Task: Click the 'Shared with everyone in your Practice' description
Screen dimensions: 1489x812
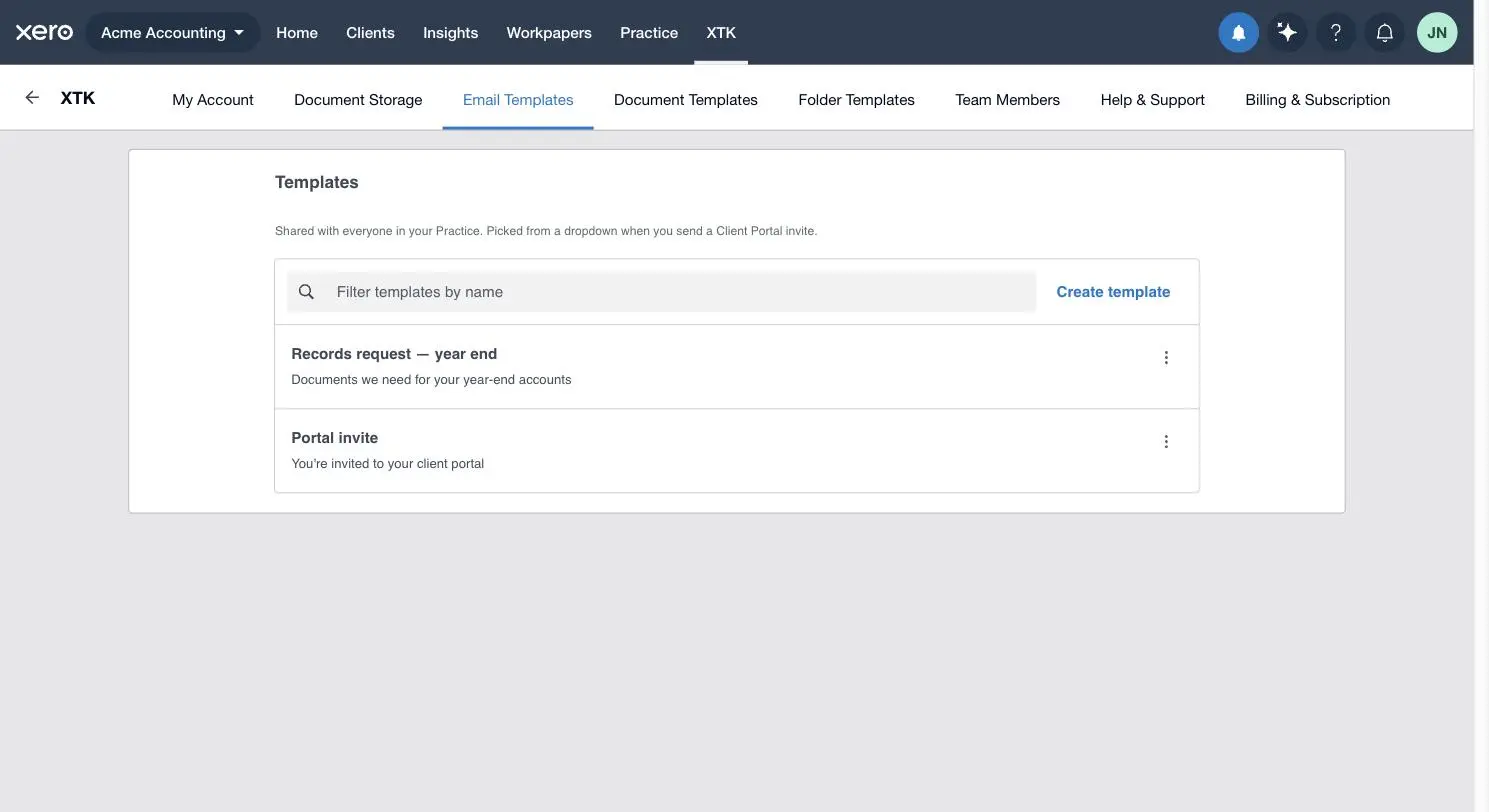Action: (x=546, y=231)
